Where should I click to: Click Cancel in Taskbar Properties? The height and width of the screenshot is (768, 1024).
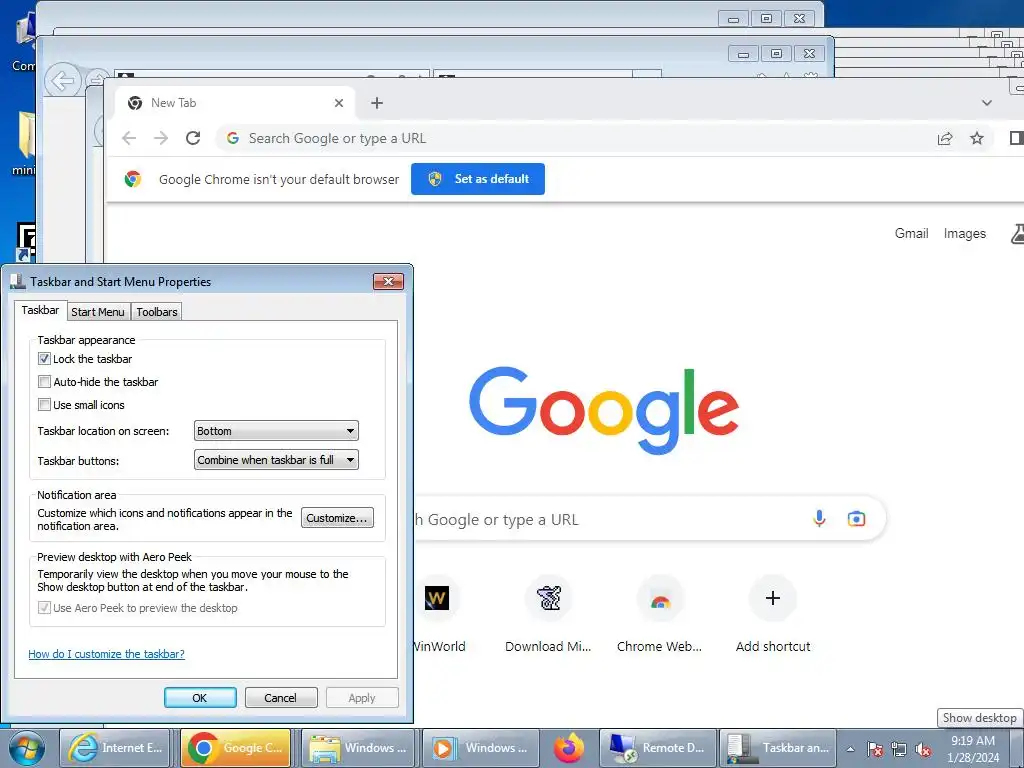[281, 697]
